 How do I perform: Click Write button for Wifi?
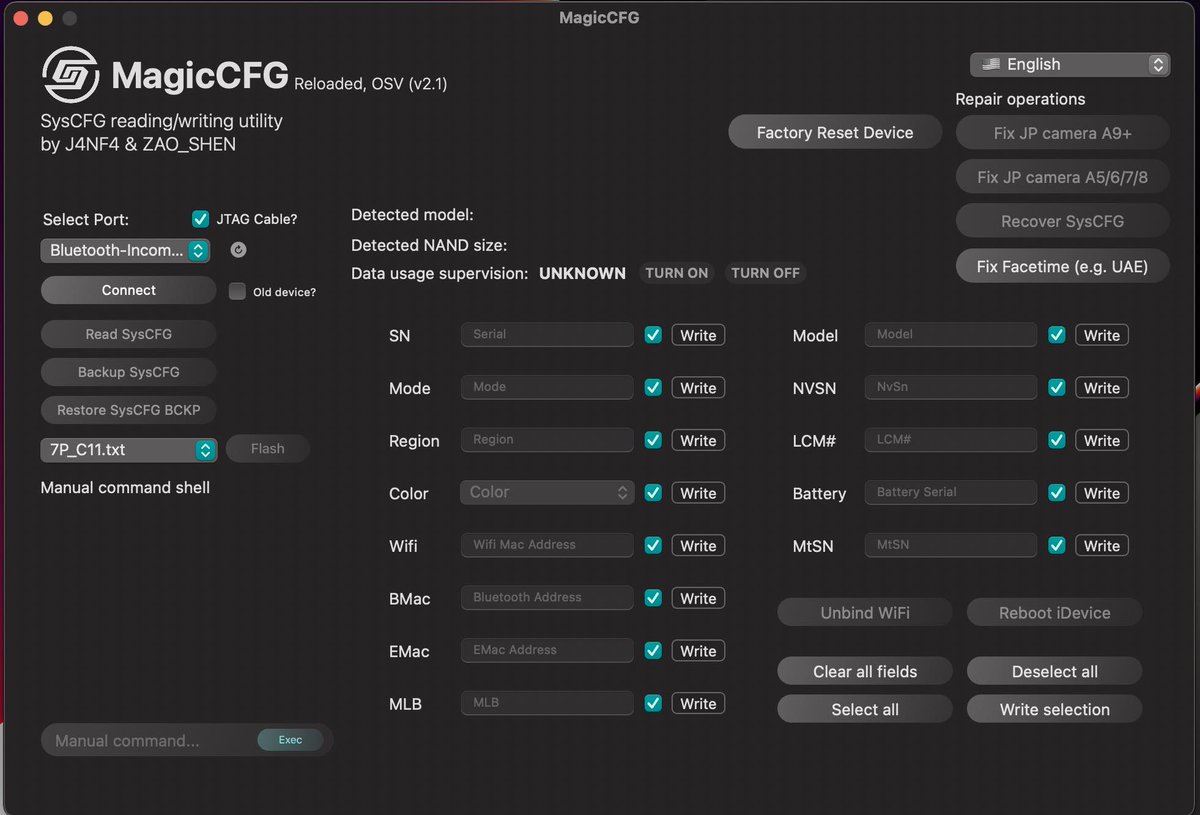tap(698, 545)
